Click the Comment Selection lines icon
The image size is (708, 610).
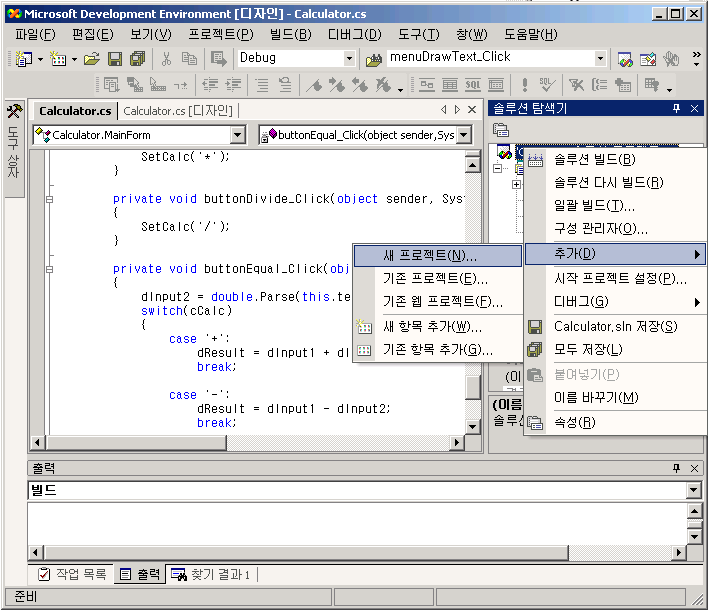(x=262, y=84)
